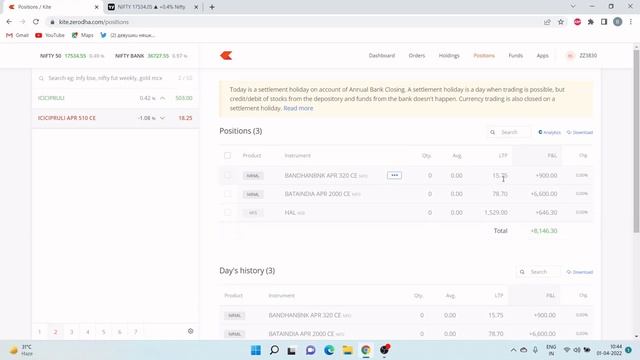Select ICICIPRULI stock in watchlist

tap(116, 98)
